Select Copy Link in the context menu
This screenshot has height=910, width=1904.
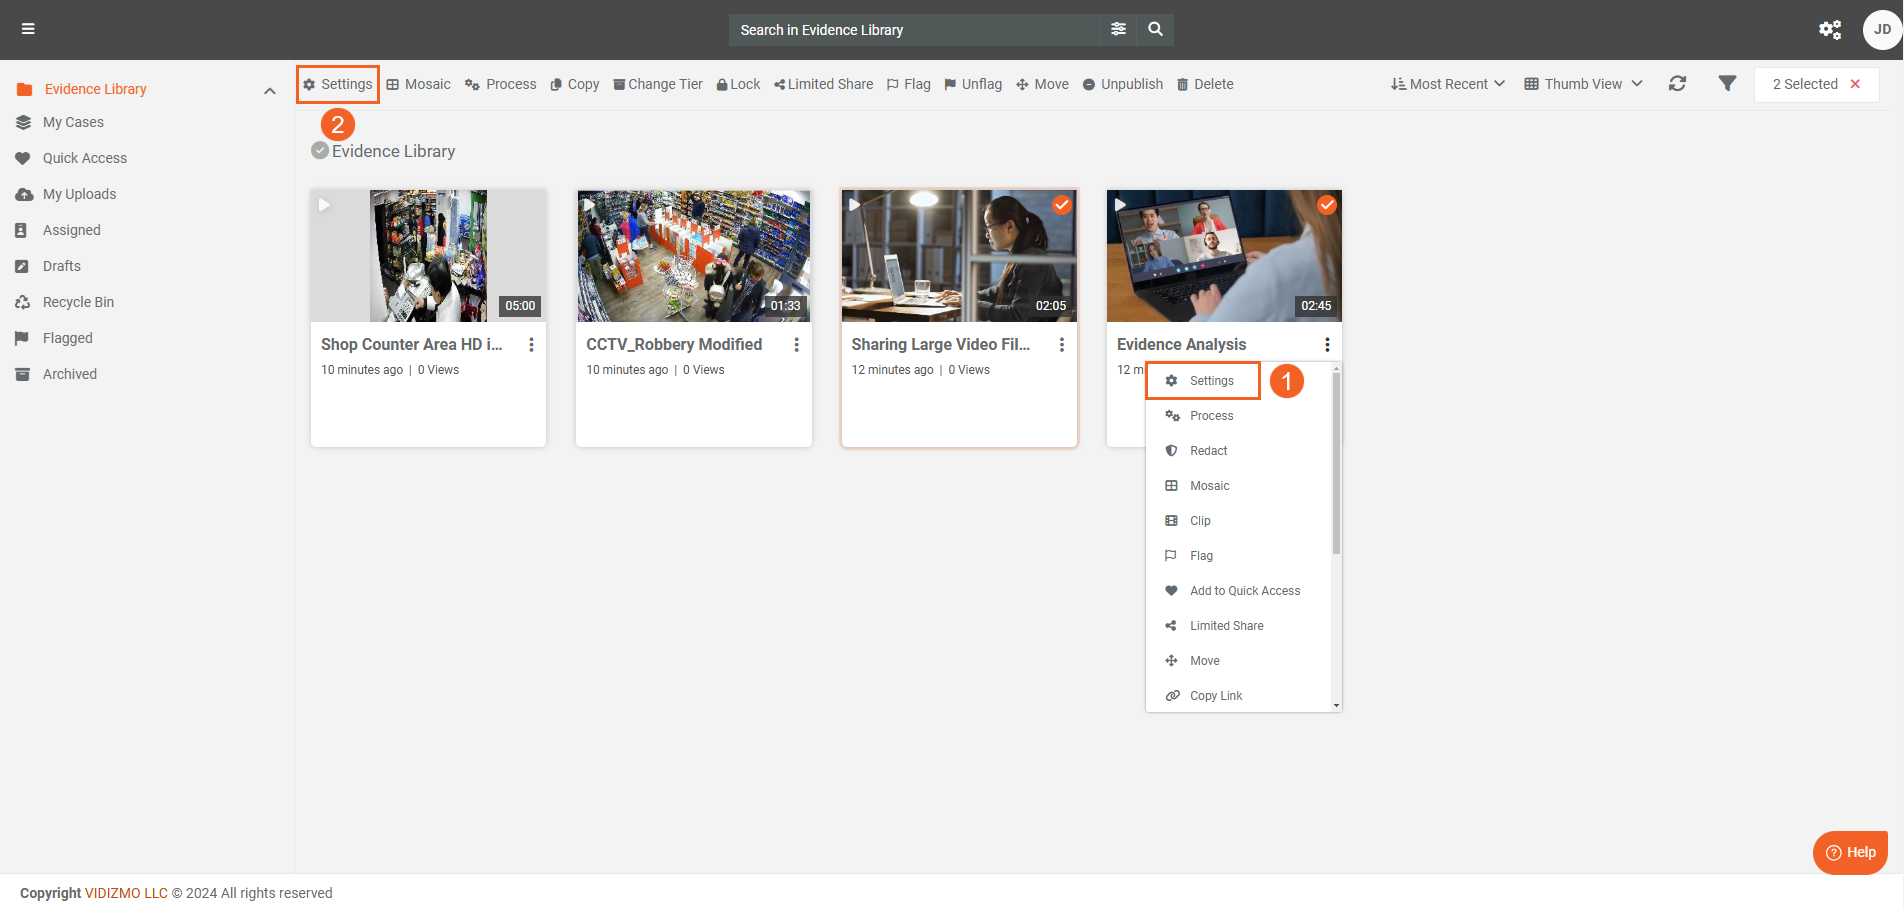tap(1215, 696)
